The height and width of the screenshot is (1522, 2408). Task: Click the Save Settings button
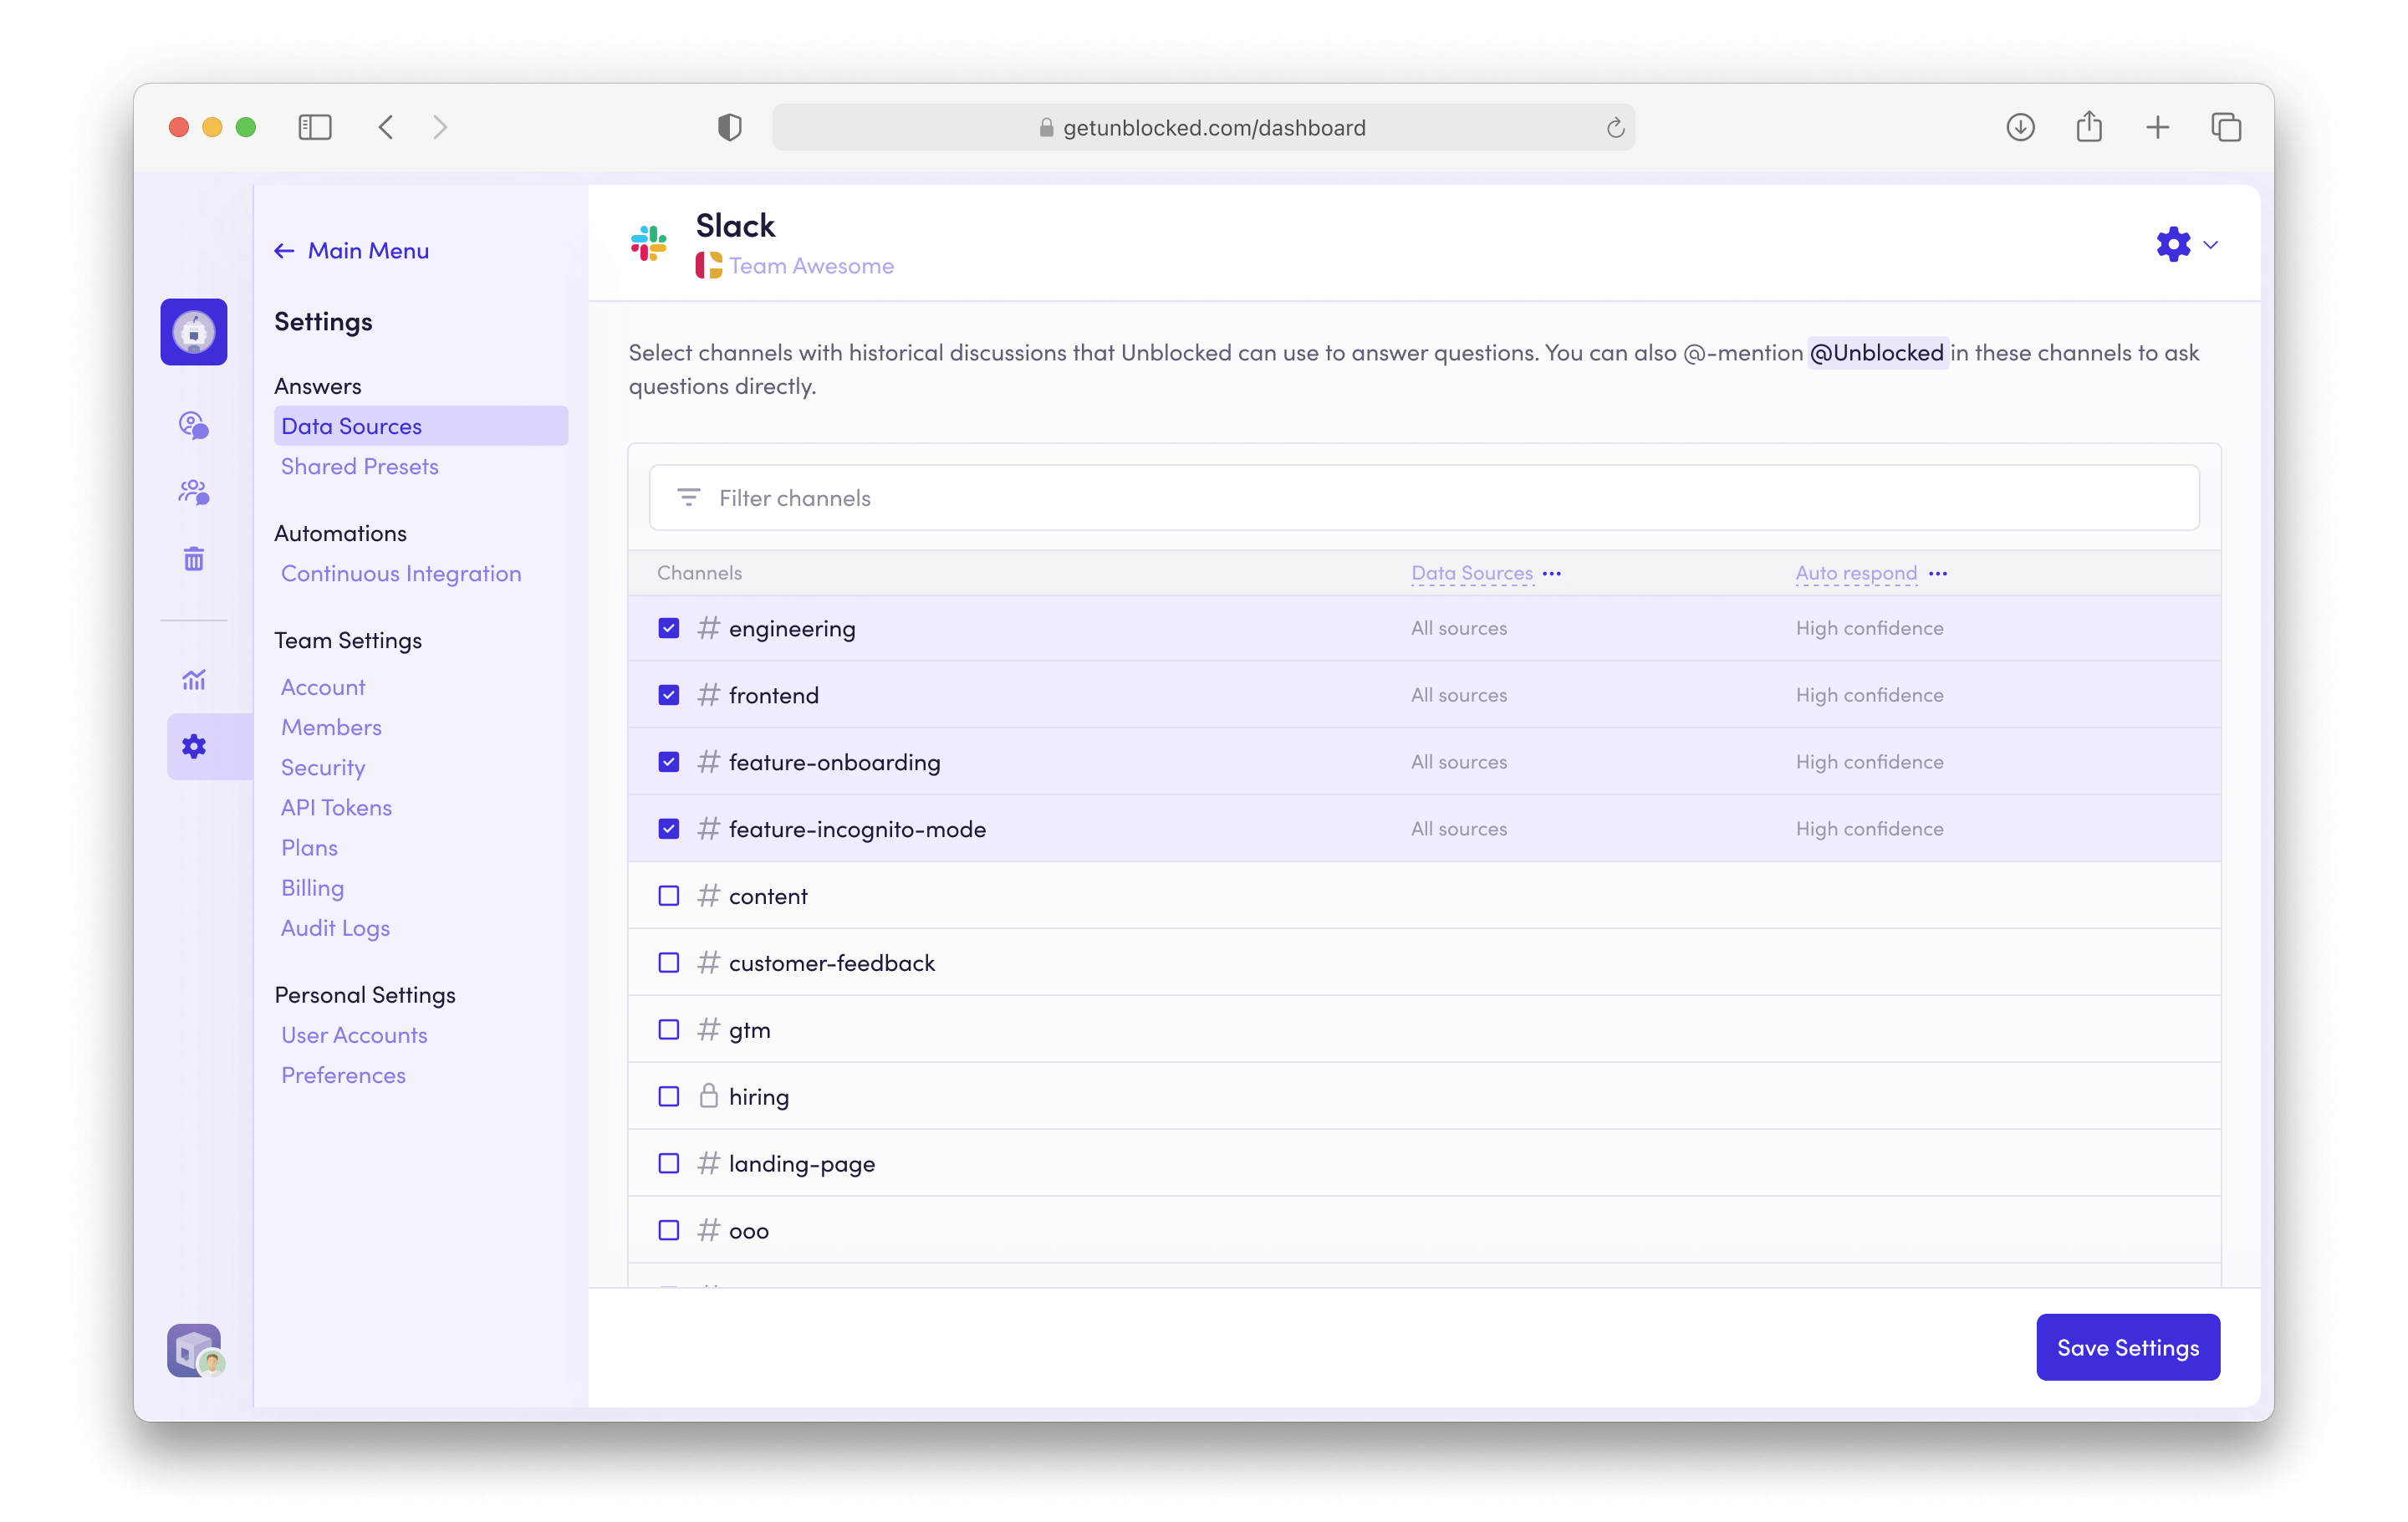tap(2127, 1347)
